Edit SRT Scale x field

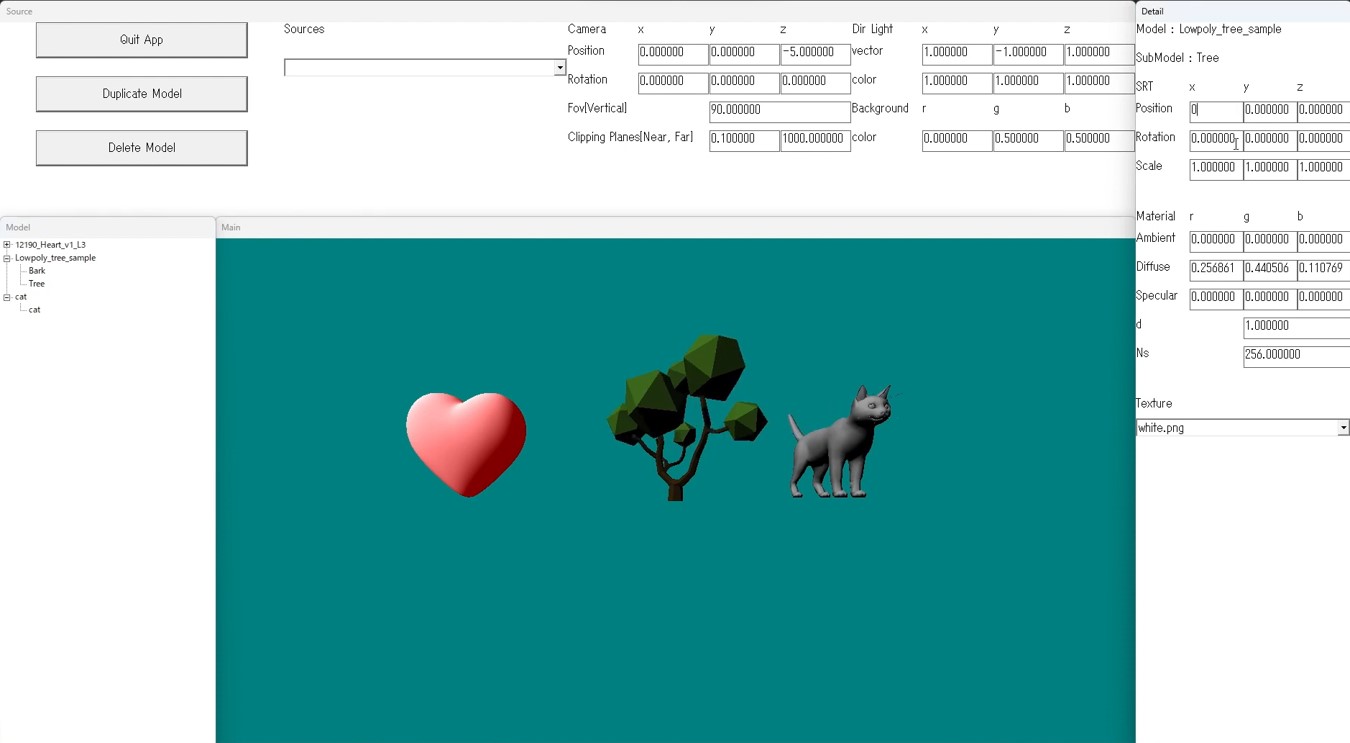(1216, 169)
